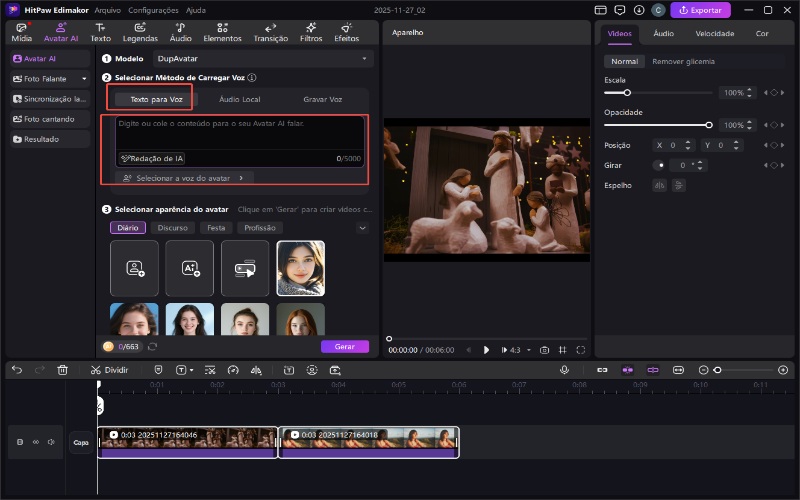The width and height of the screenshot is (800, 500).
Task: Open the layout switch icon in title bar
Action: 601,10
